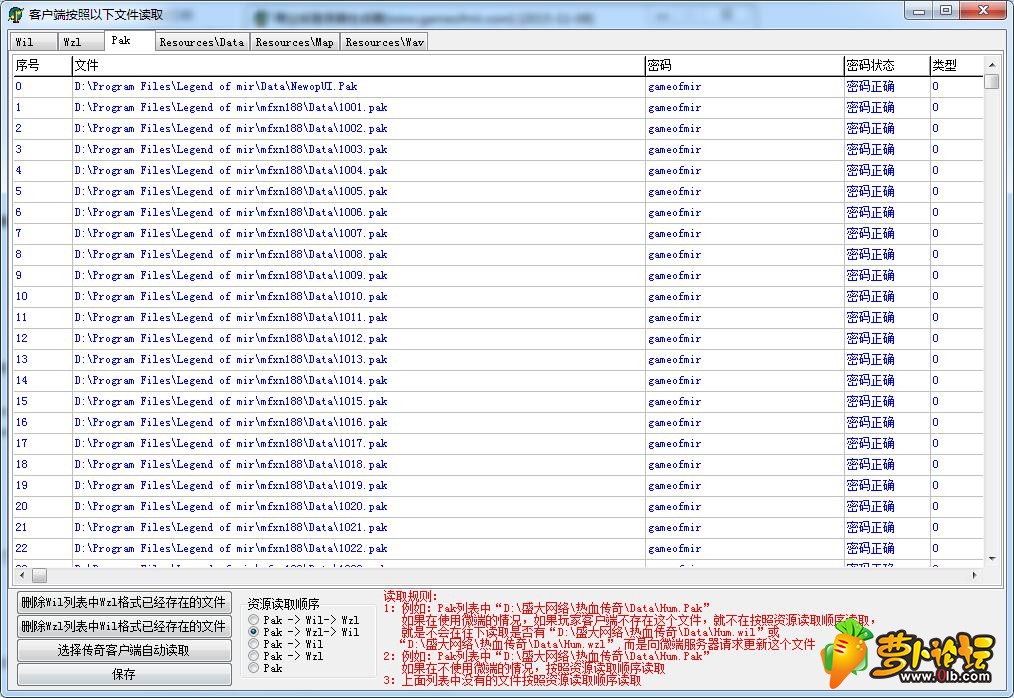Switch to the Wil tab
This screenshot has width=1014, height=698.
(33, 42)
